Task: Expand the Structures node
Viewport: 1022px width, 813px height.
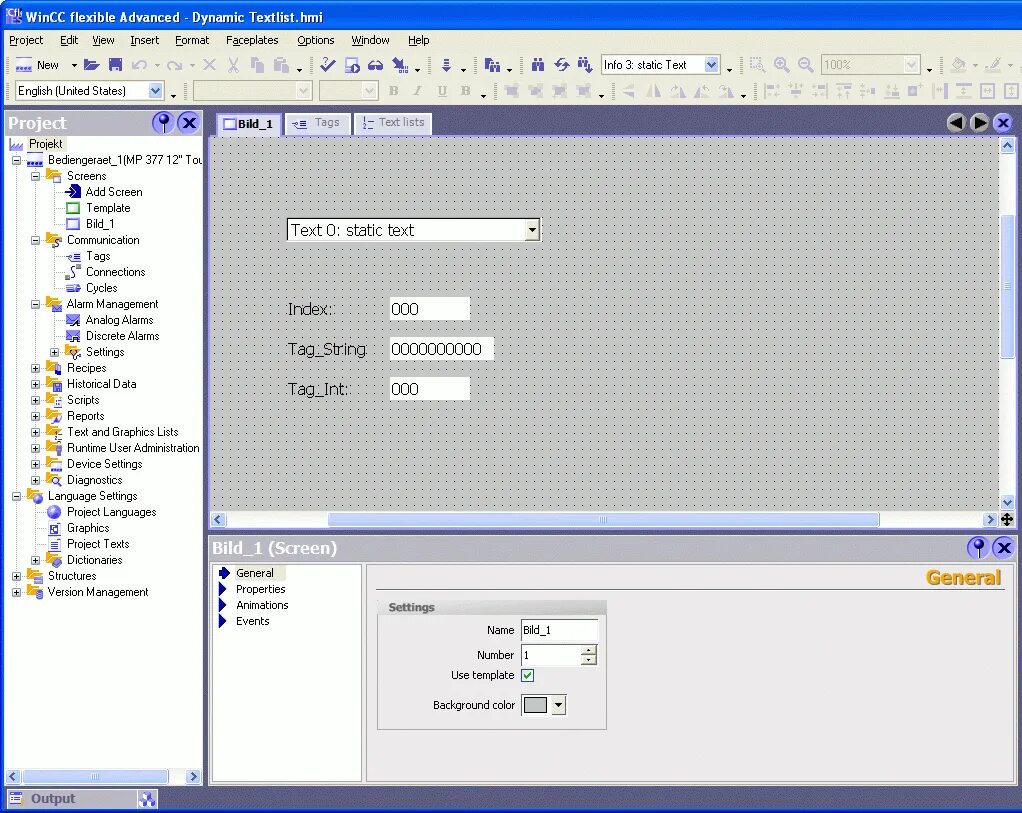Action: [x=17, y=576]
